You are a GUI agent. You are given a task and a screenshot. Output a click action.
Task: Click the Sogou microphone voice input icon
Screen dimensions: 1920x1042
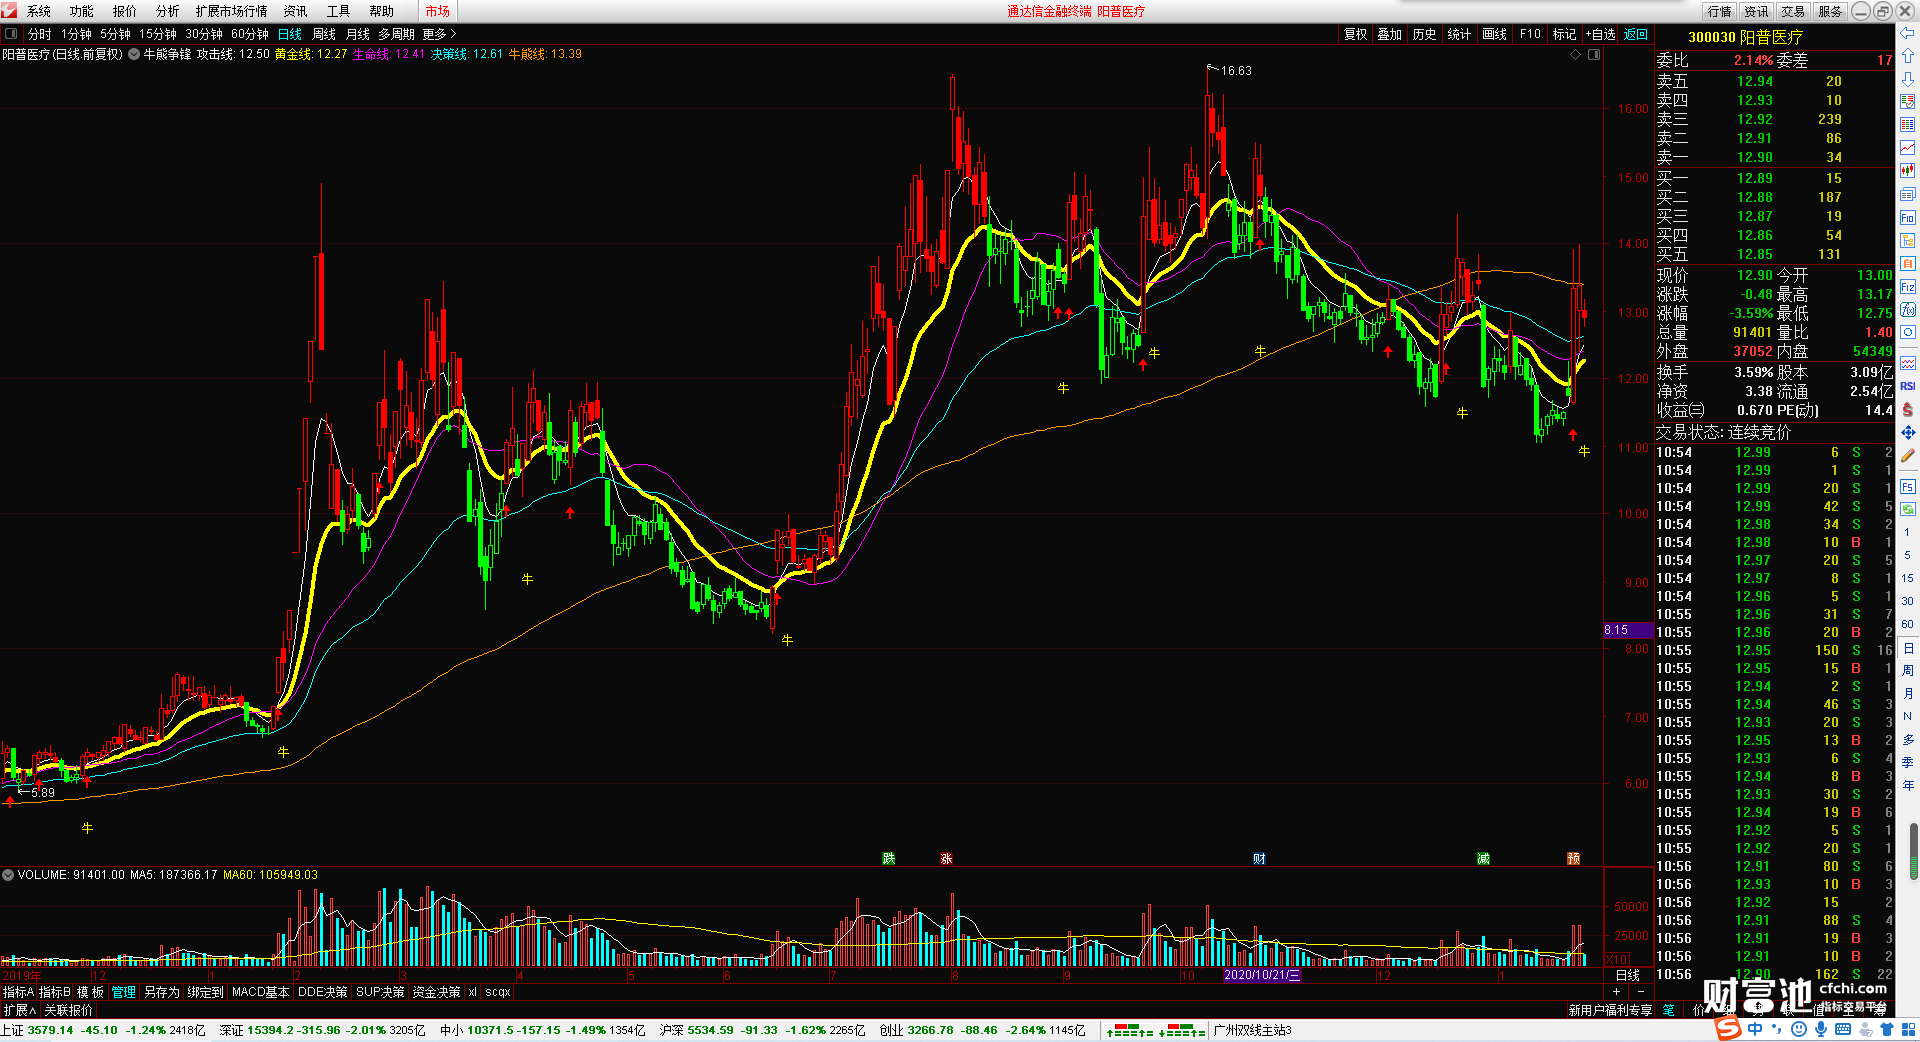(1820, 1029)
